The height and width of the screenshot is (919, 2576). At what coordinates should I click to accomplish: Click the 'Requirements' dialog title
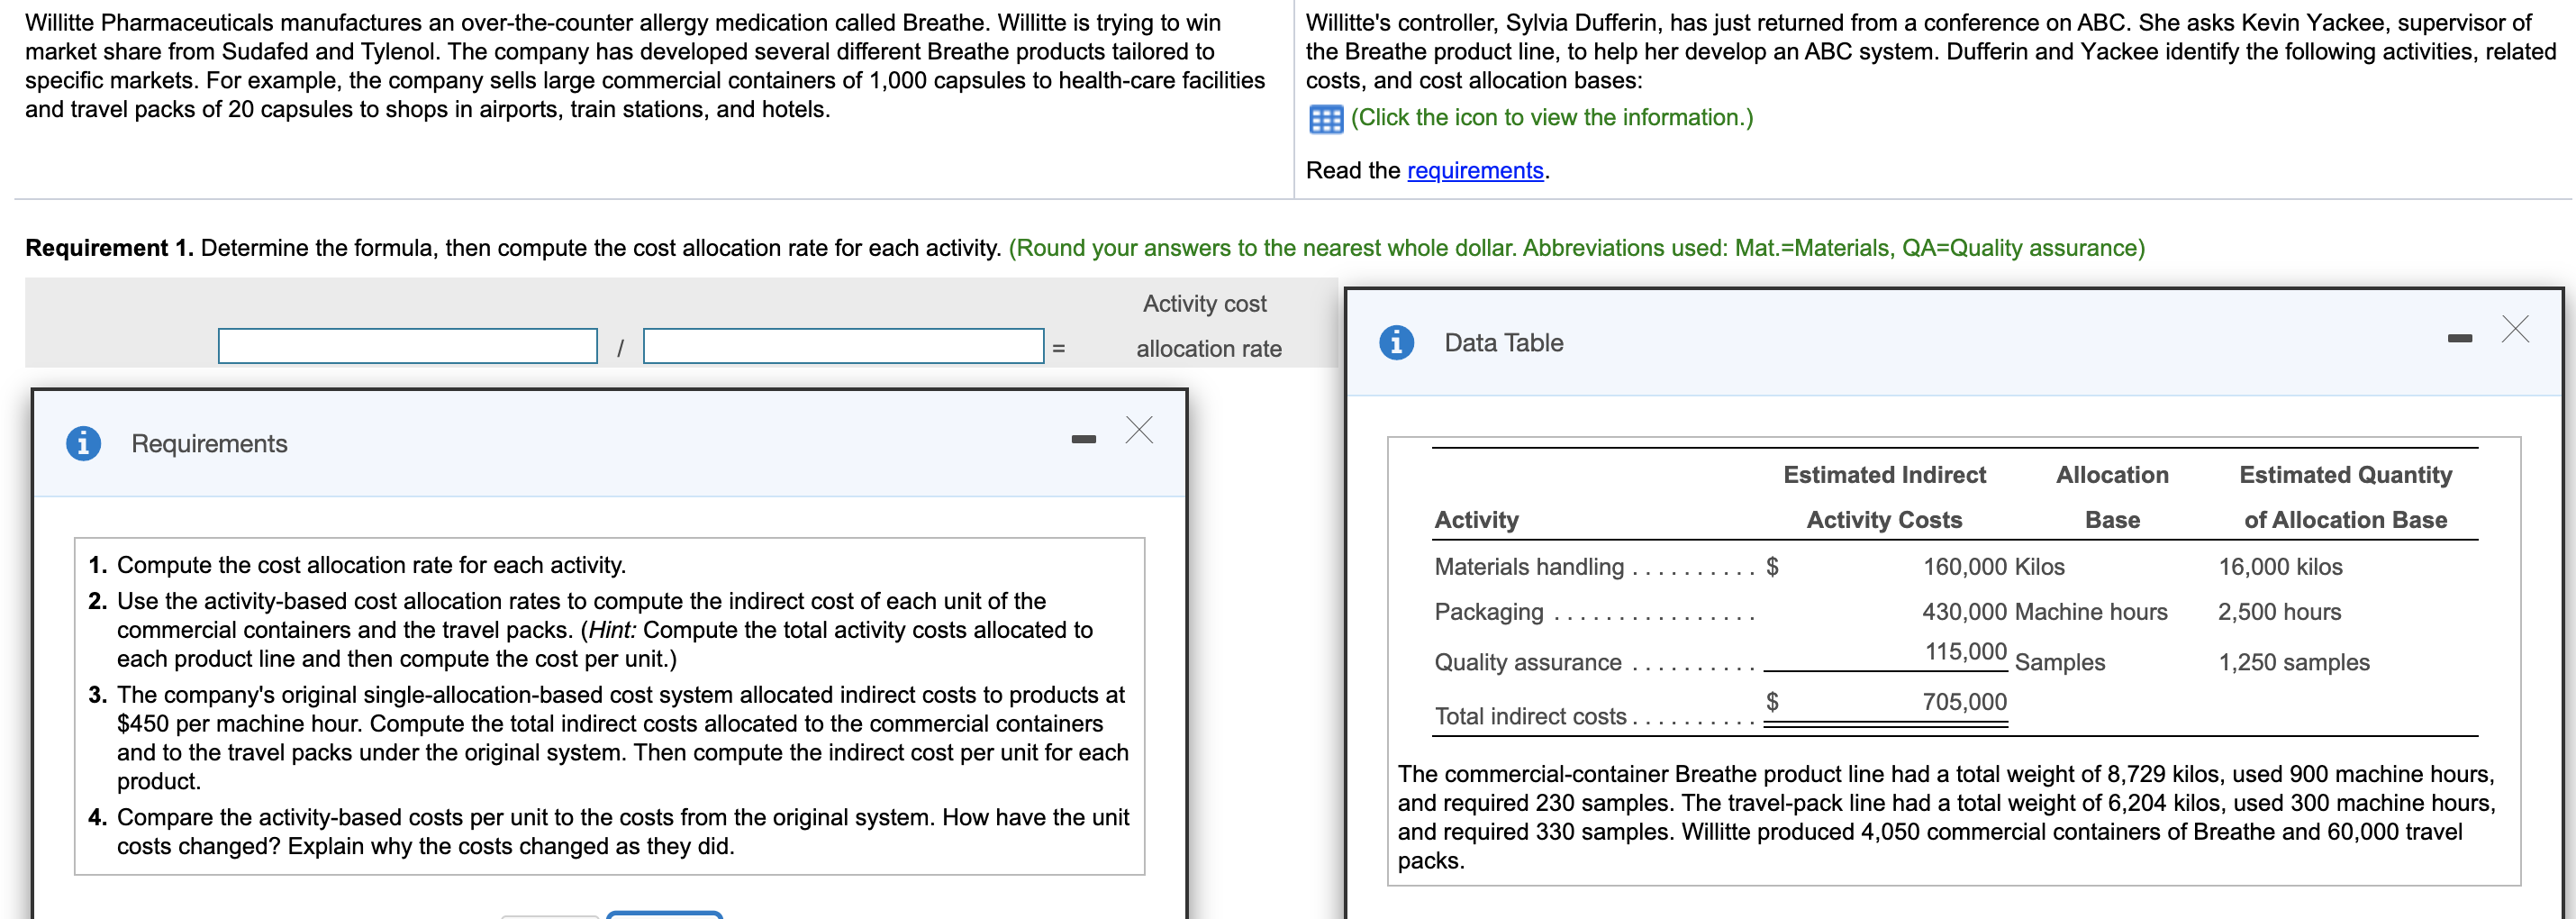coord(209,443)
